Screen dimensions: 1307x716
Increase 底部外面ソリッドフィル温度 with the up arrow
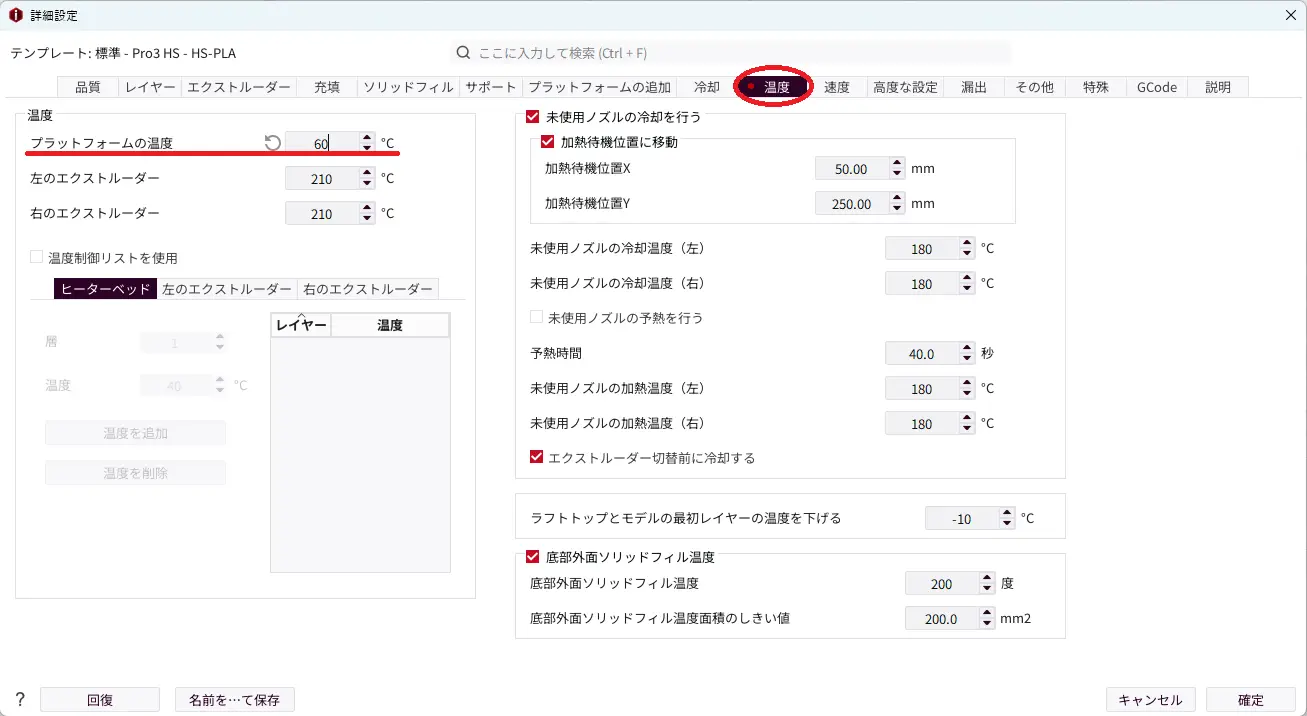[987, 578]
